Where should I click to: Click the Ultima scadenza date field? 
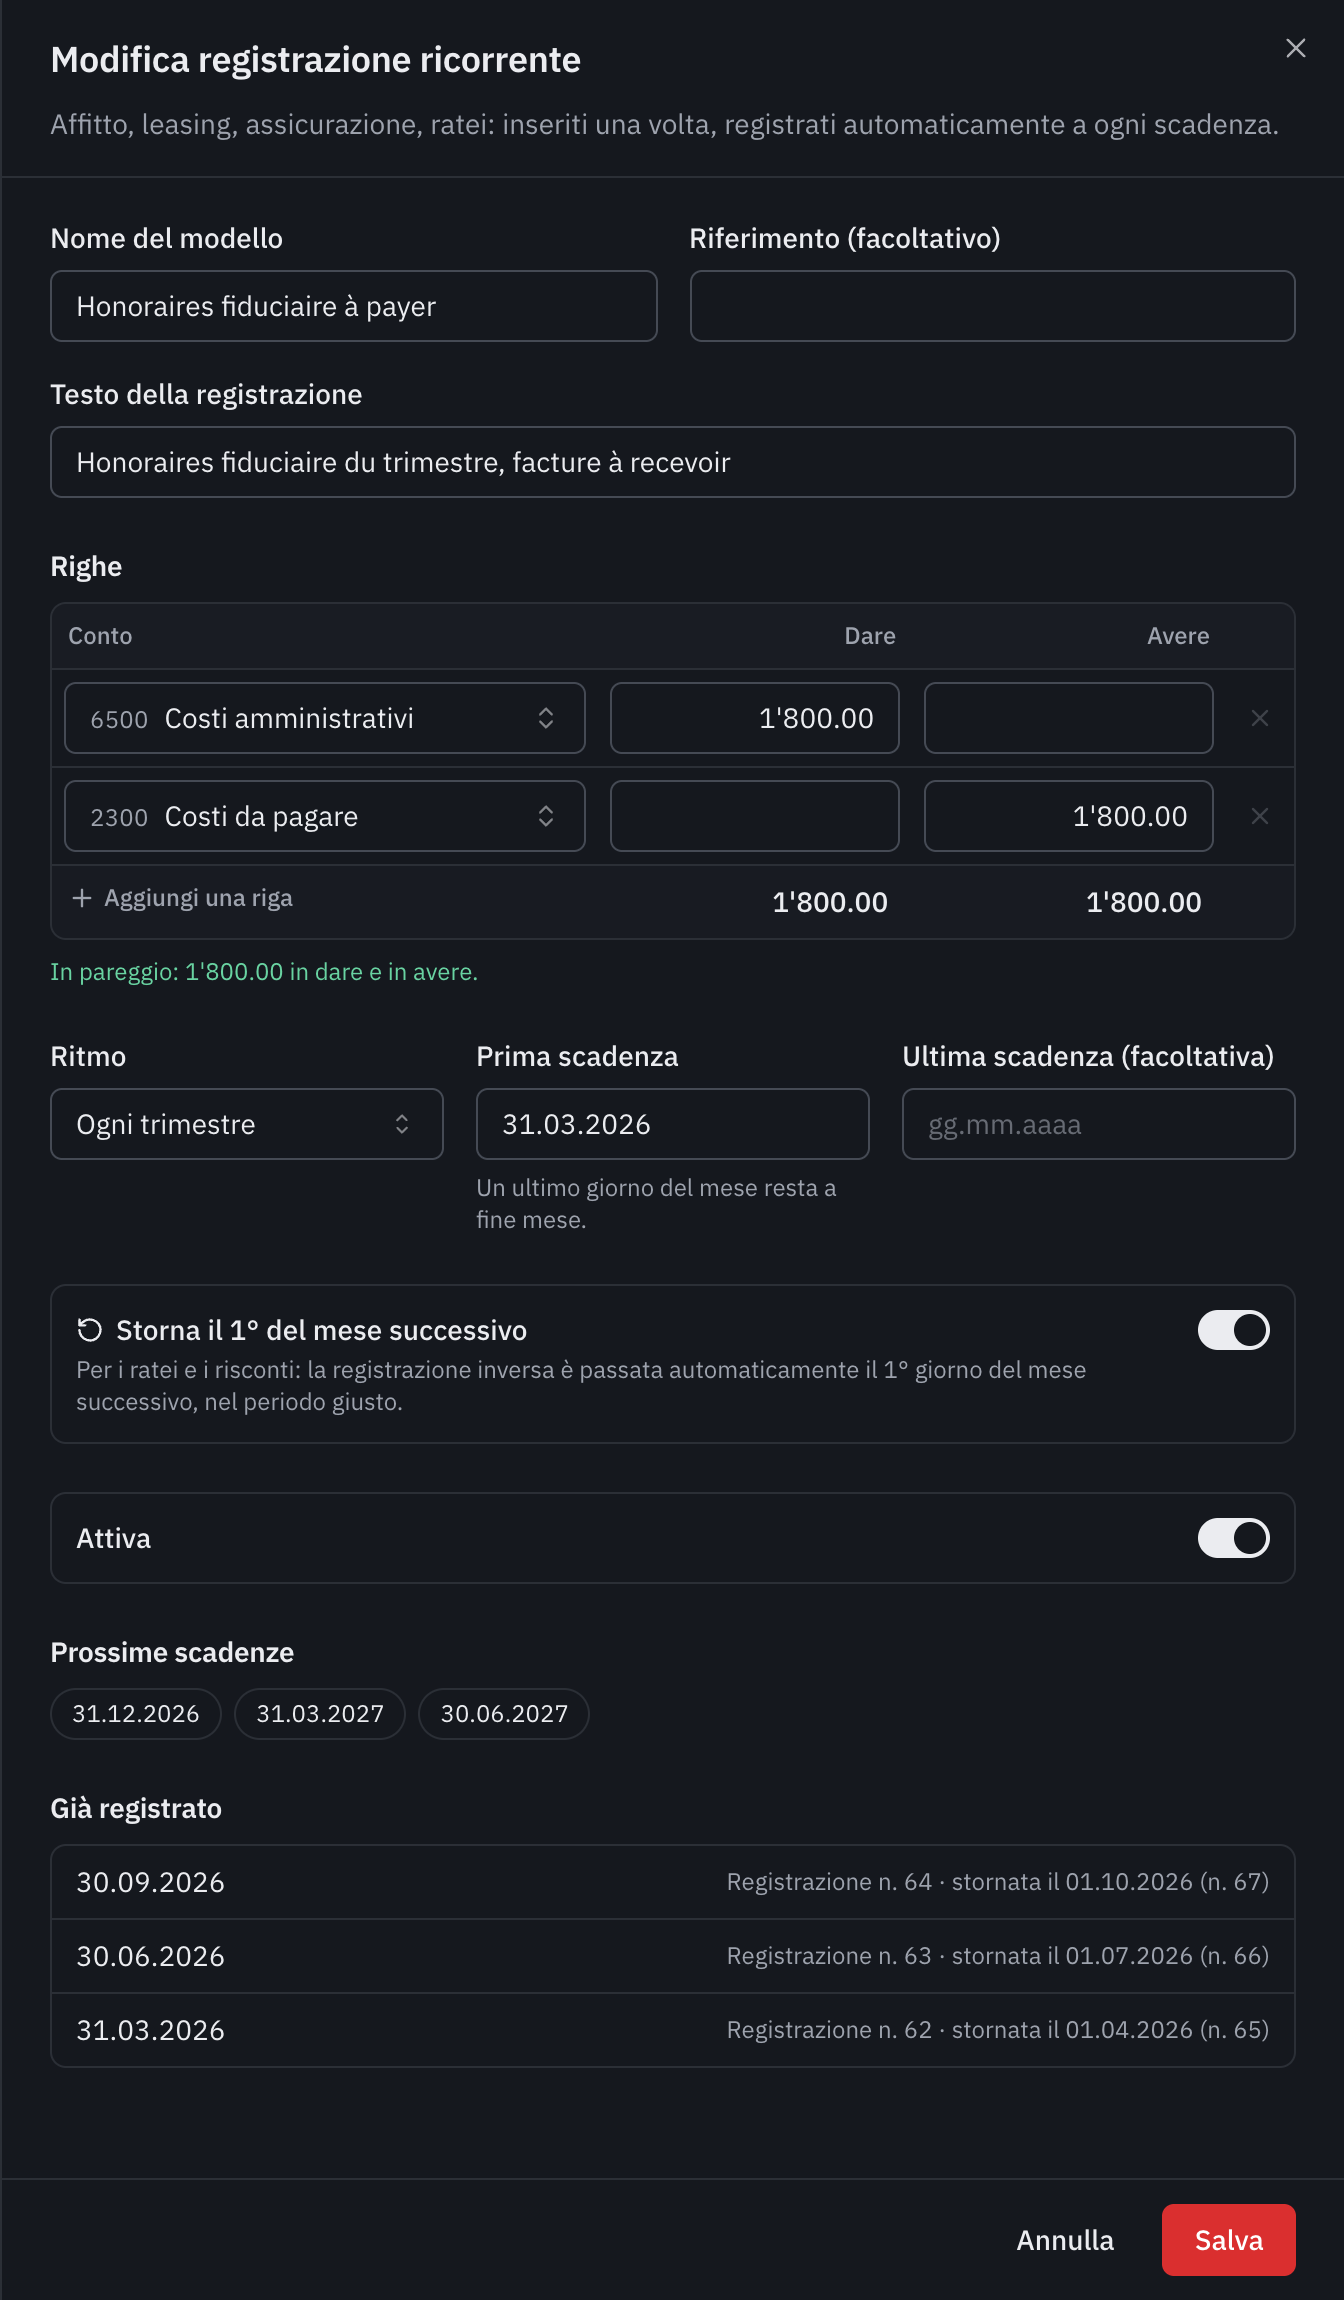click(1098, 1124)
